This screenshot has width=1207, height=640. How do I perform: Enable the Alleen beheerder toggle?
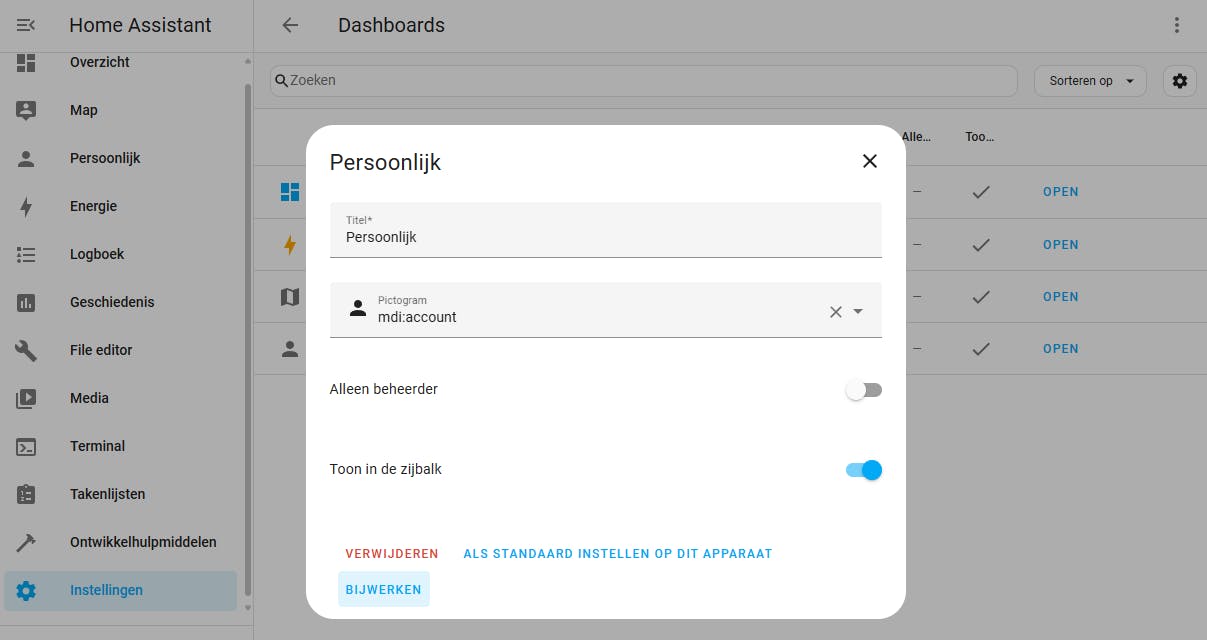tap(863, 390)
